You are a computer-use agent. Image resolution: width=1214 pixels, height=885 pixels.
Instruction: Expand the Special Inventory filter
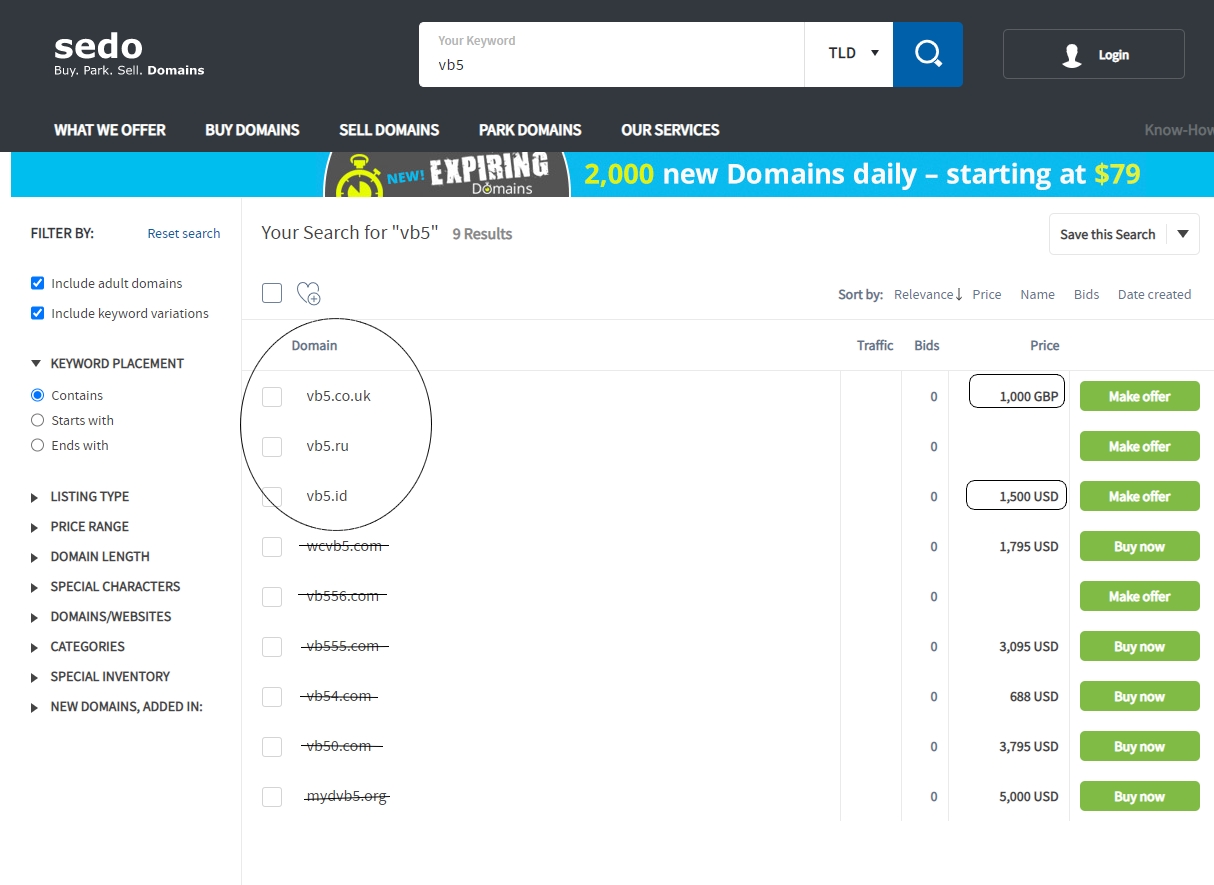point(100,676)
